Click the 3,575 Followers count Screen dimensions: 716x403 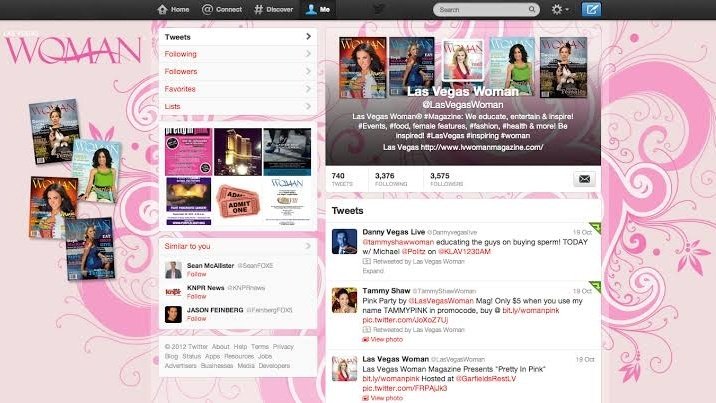(x=446, y=179)
